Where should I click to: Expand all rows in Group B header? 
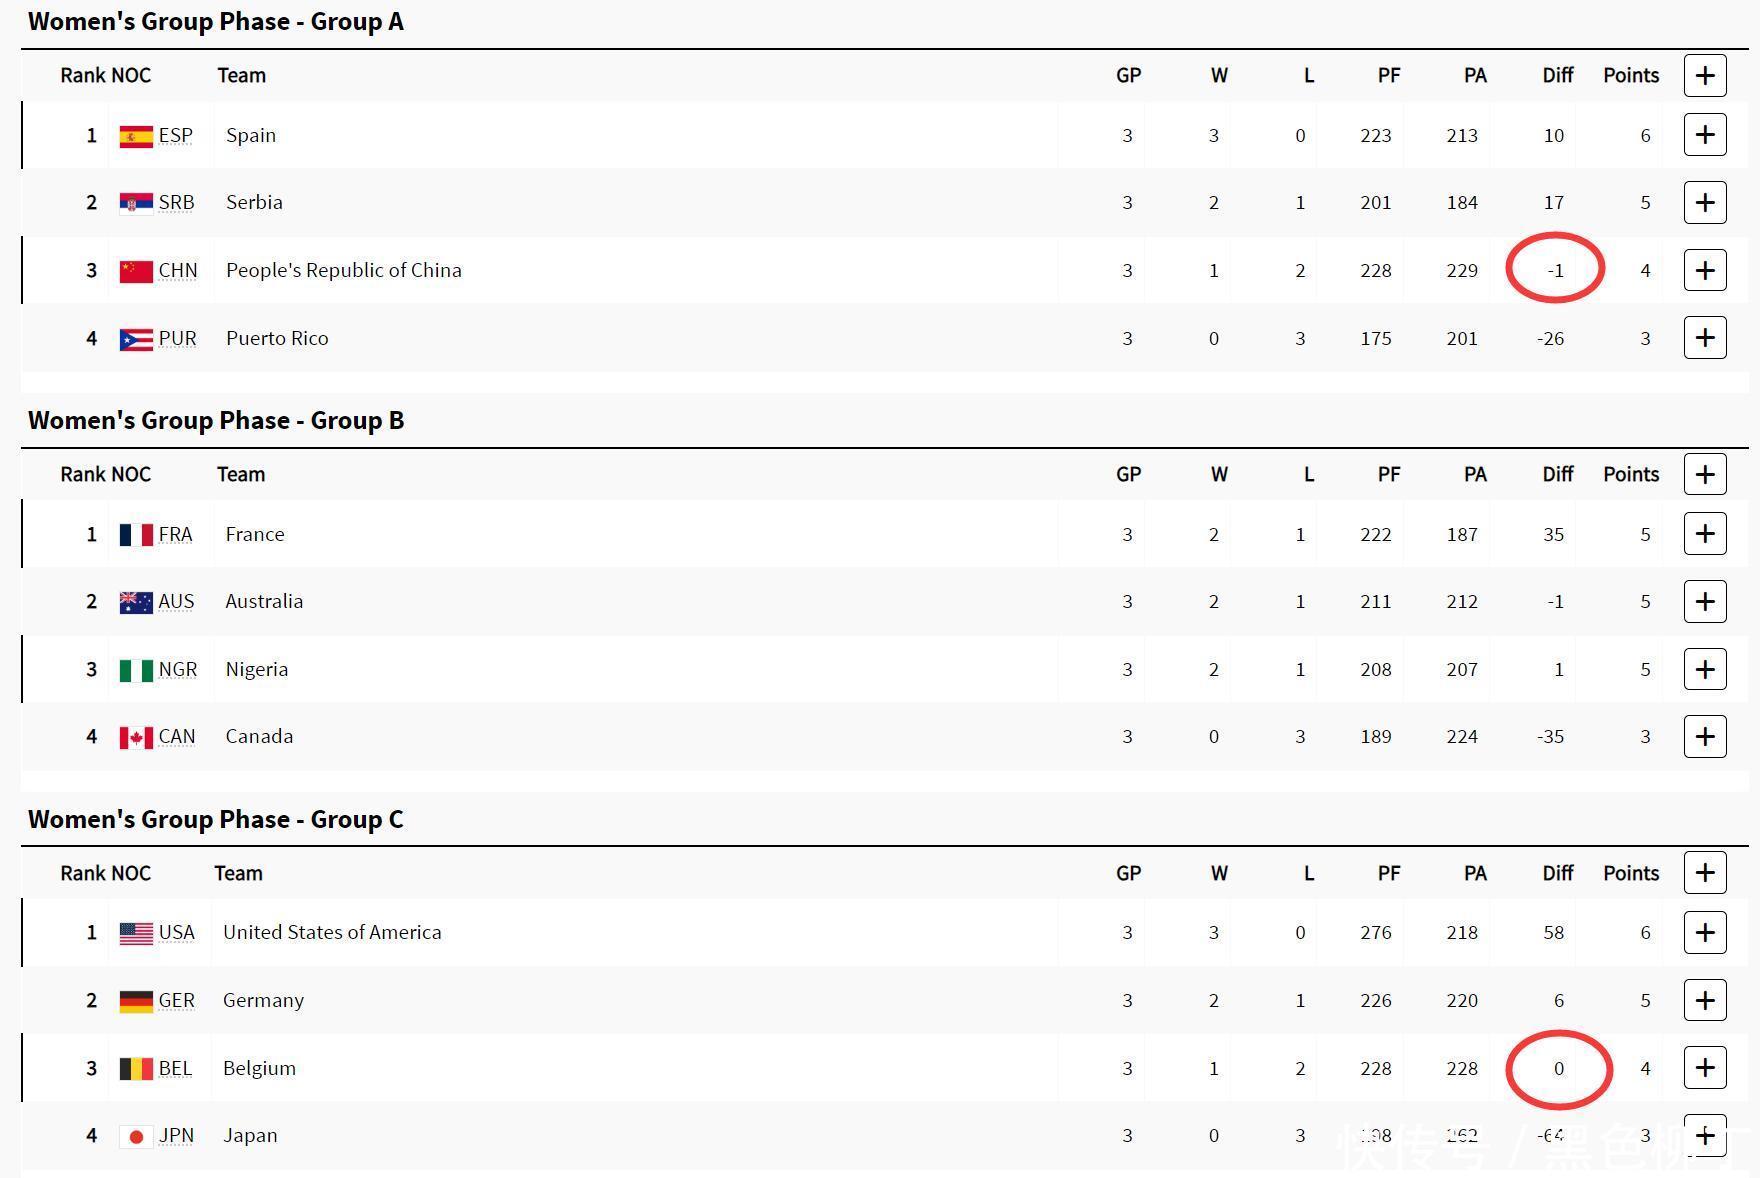1705,474
